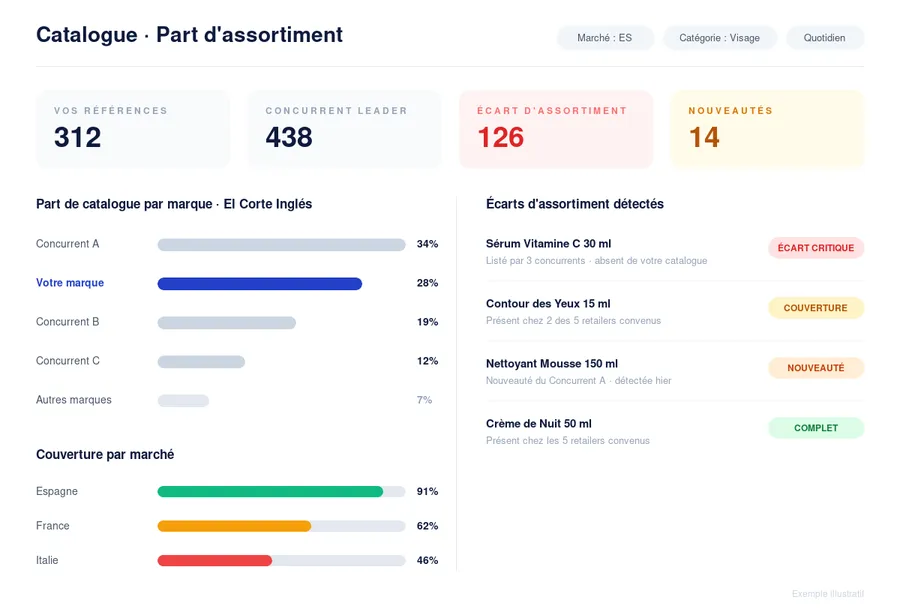Click 'Listé par 3 concurrents' description
Screen dimensions: 900x615
click(596, 261)
